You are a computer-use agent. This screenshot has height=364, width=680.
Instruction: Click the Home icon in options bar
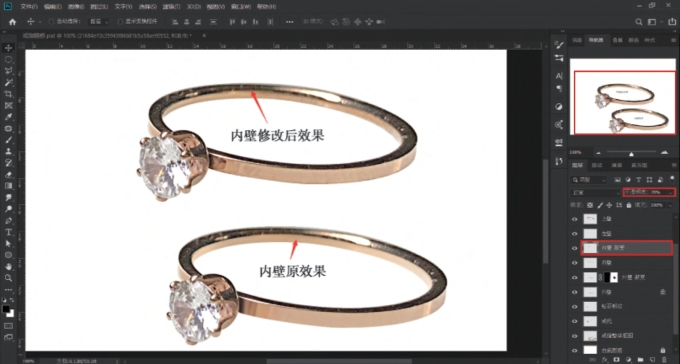pyautogui.click(x=13, y=22)
